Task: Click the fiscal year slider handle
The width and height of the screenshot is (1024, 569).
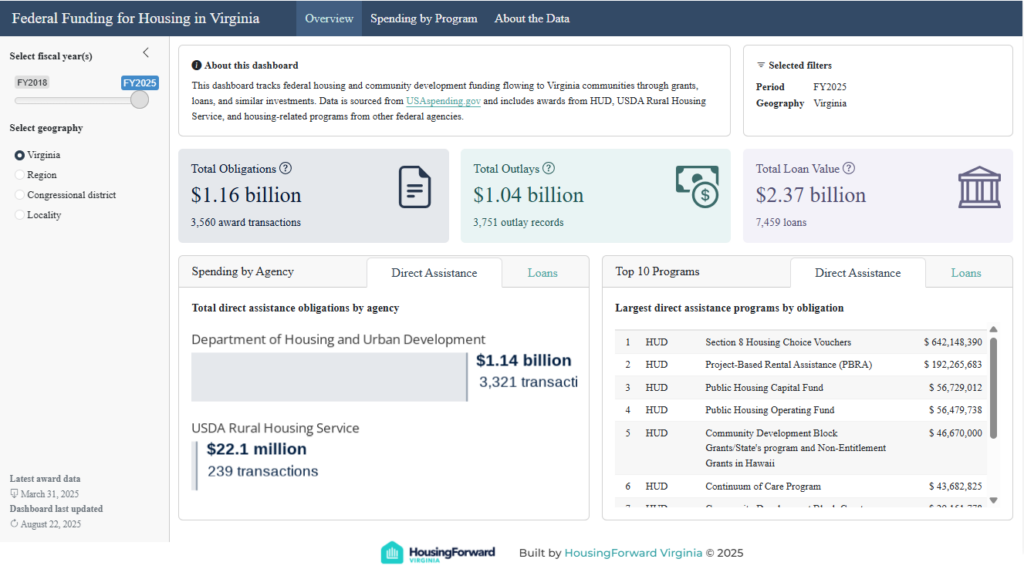Action: [x=140, y=100]
